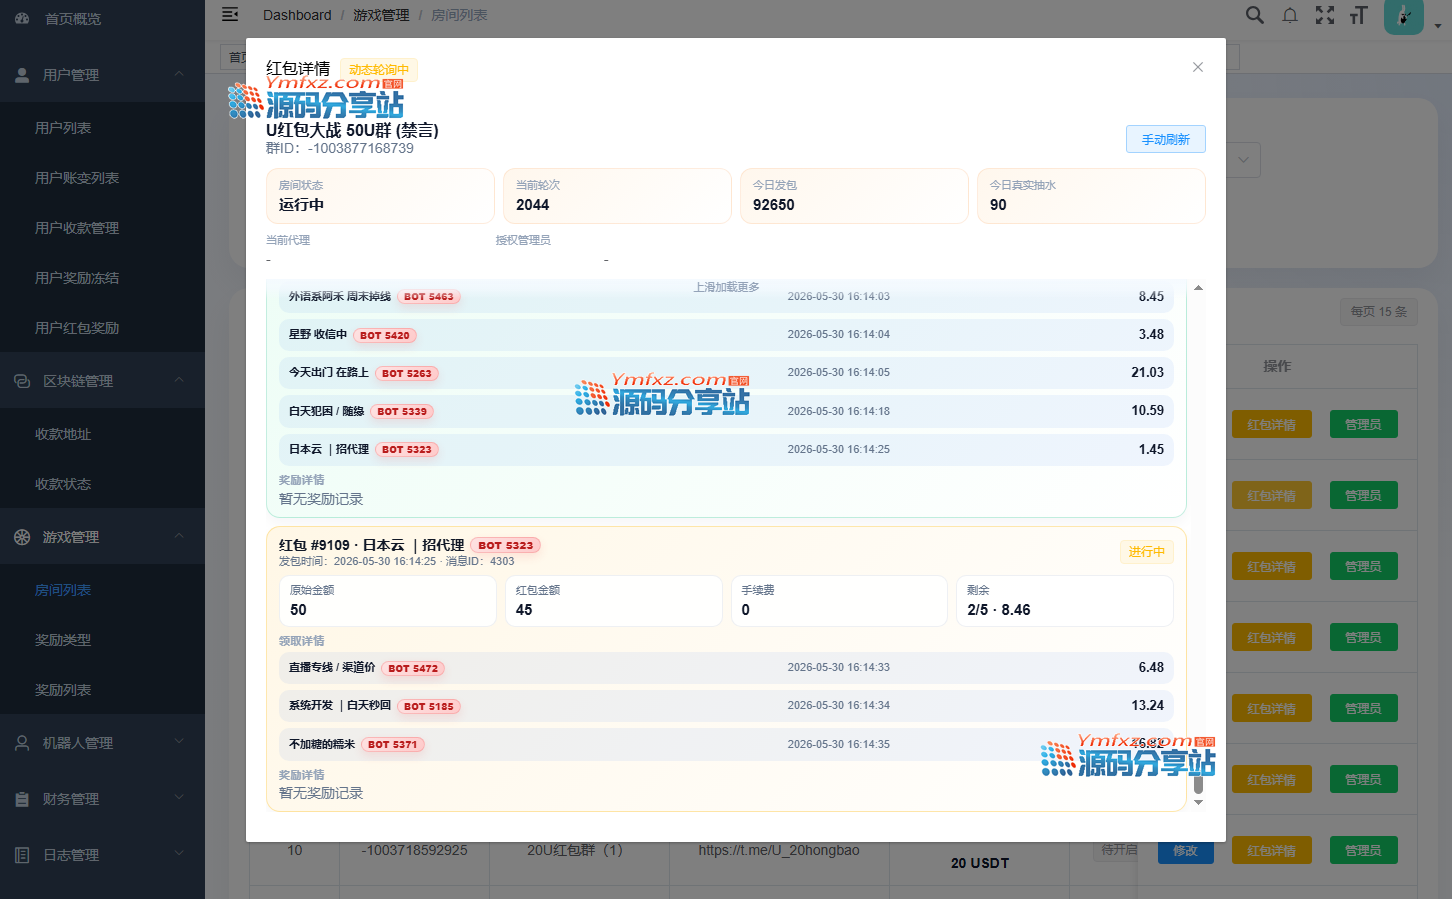Click the 用户管理 person icon
This screenshot has width=1452, height=899.
(22, 75)
